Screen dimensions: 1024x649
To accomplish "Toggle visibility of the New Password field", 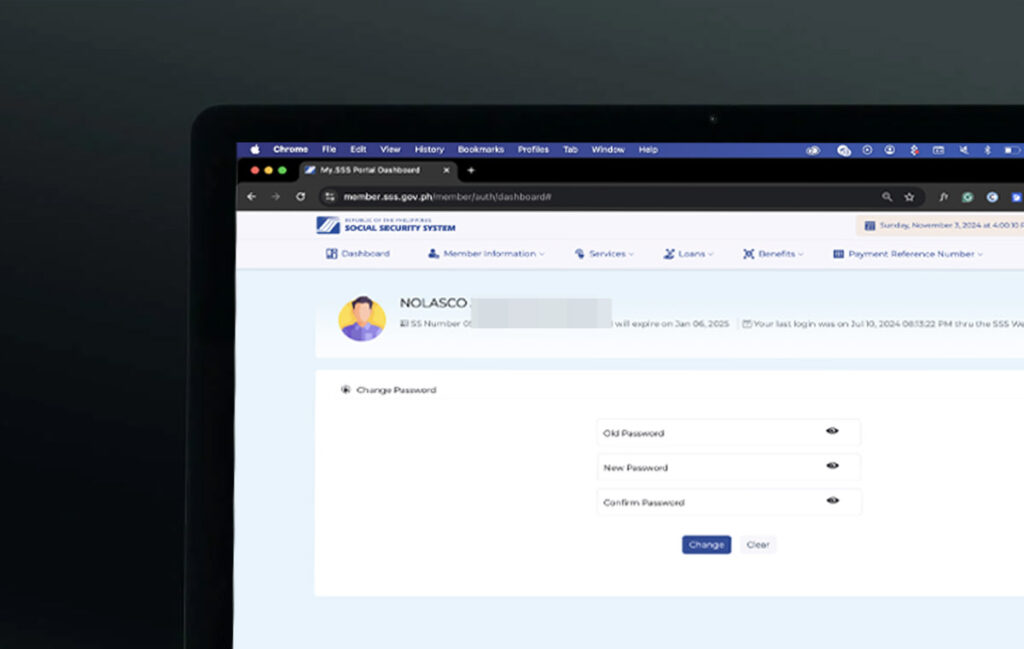I will [832, 466].
